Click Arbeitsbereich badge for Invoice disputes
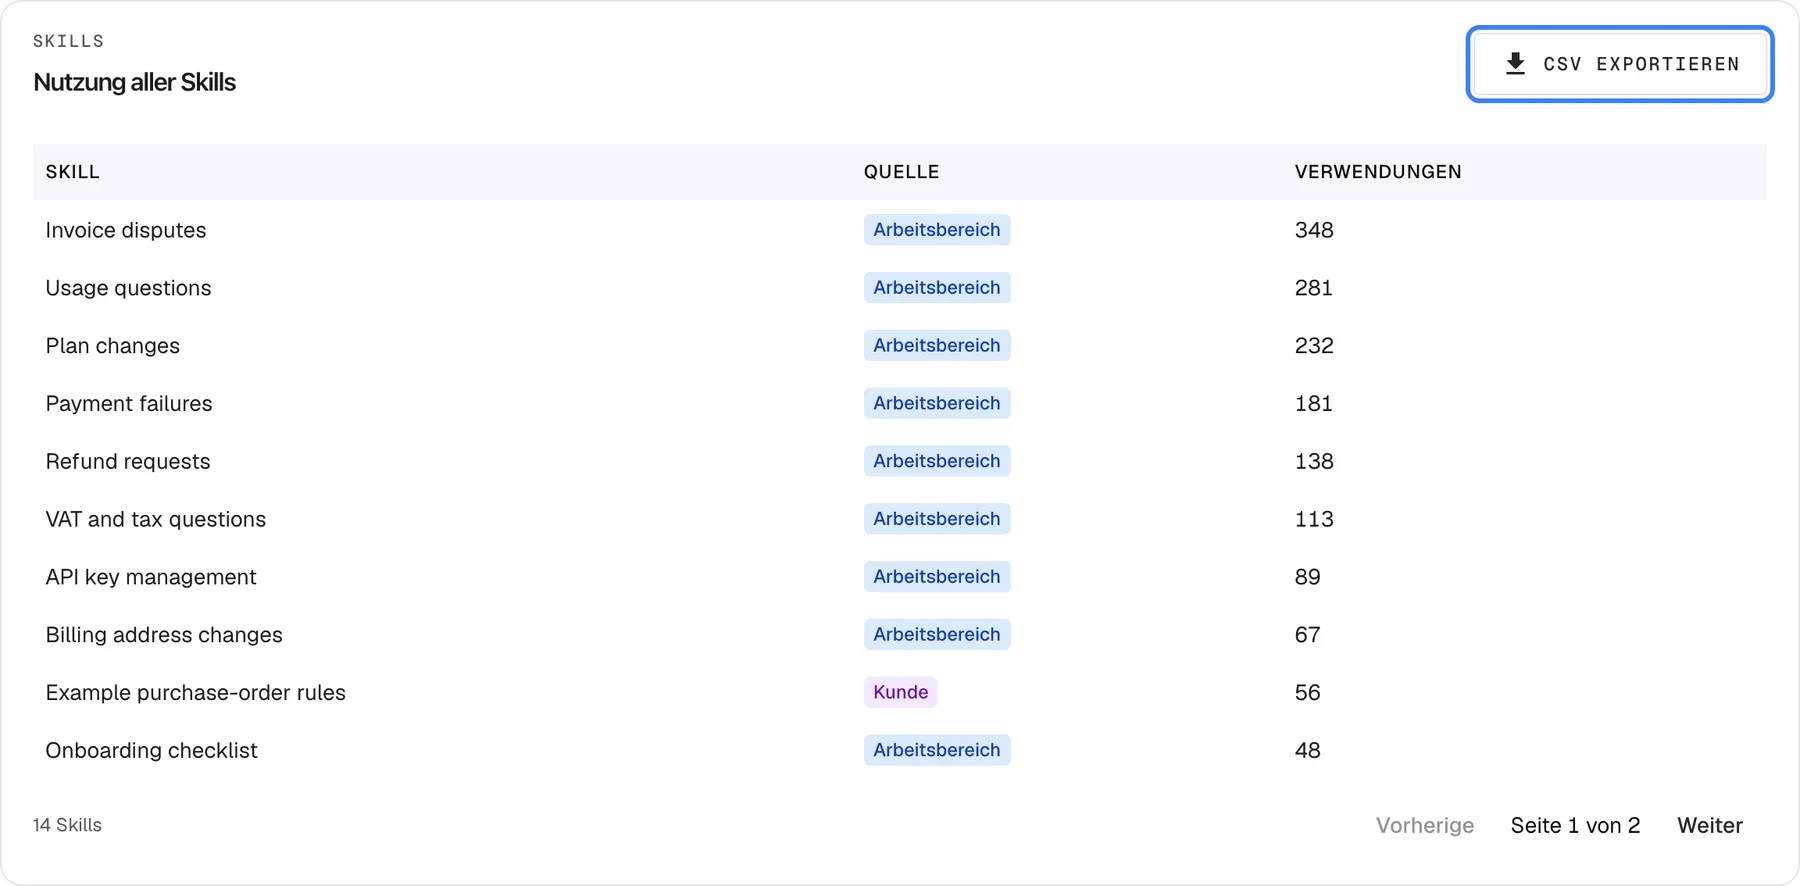The image size is (1800, 886). pyautogui.click(x=937, y=230)
